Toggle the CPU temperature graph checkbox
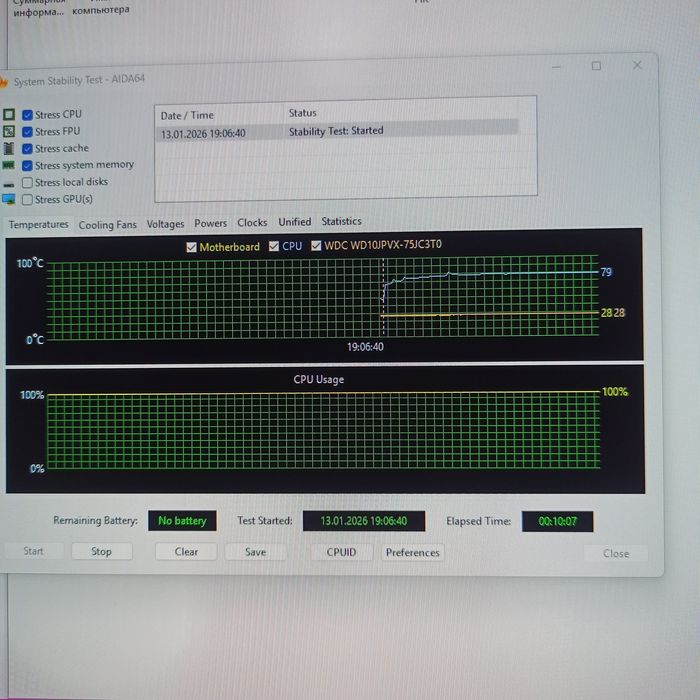This screenshot has height=700, width=700. click(274, 246)
